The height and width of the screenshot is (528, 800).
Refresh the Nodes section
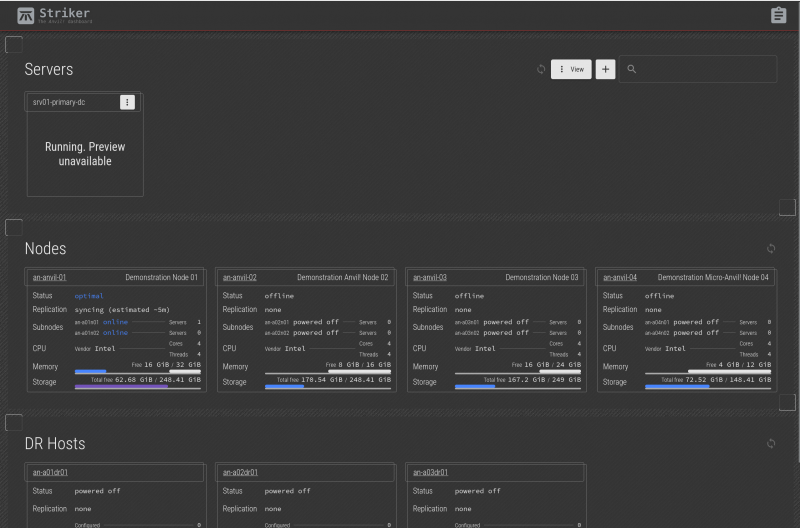click(770, 248)
